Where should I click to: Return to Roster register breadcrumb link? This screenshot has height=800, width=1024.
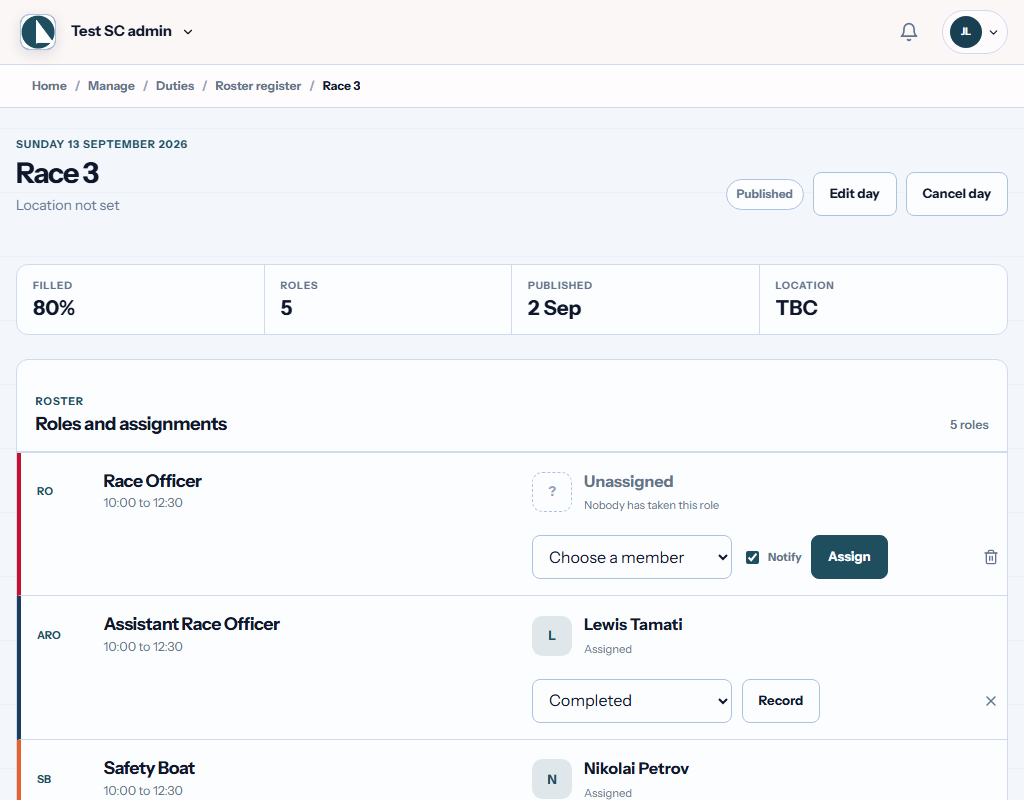(x=258, y=86)
